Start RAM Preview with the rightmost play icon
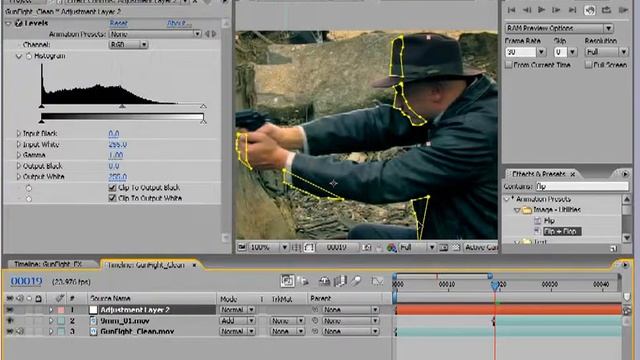640x360 pixels. point(623,10)
